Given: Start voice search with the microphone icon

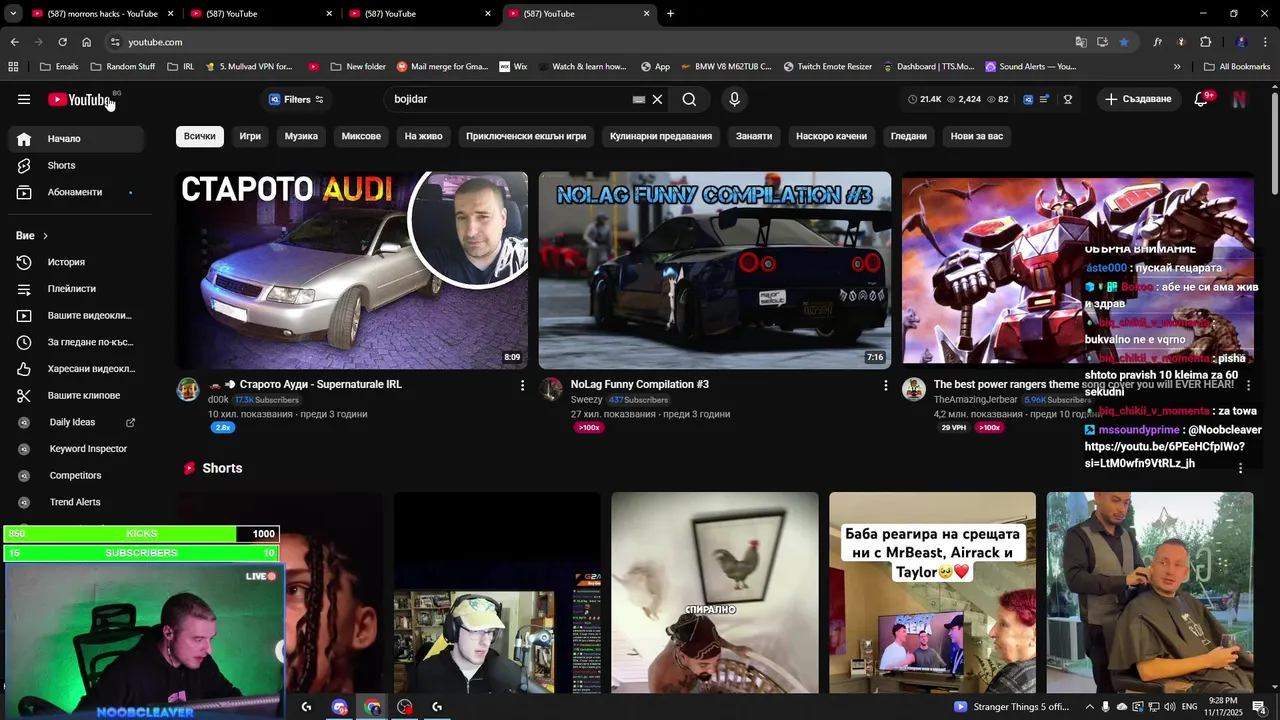Looking at the screenshot, I should point(734,99).
